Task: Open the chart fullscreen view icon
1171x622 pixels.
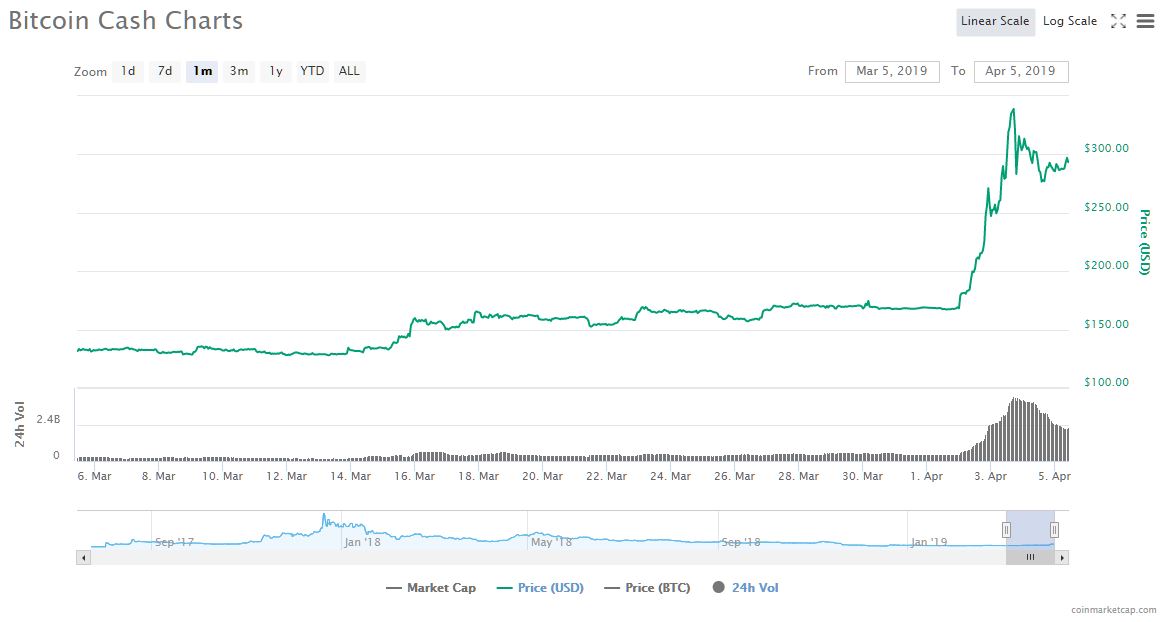Action: click(1119, 21)
